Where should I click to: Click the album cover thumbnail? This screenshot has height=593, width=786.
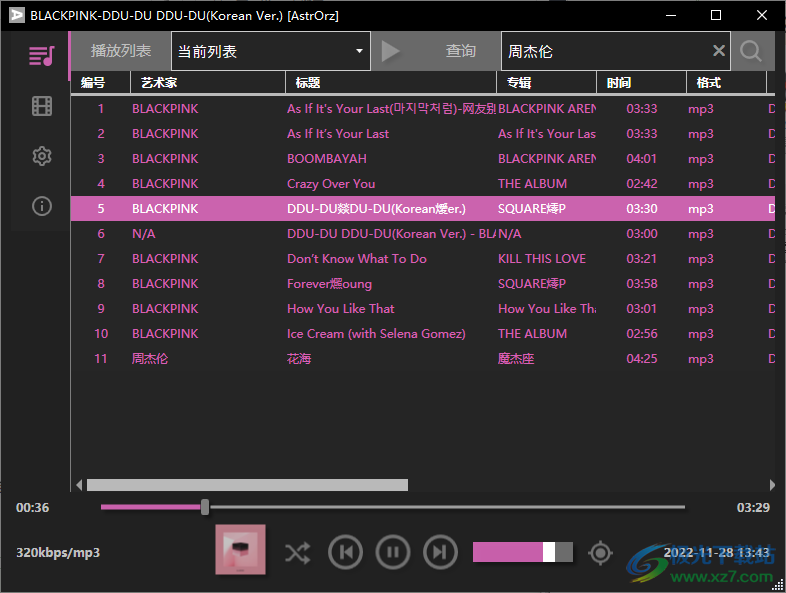[x=241, y=549]
